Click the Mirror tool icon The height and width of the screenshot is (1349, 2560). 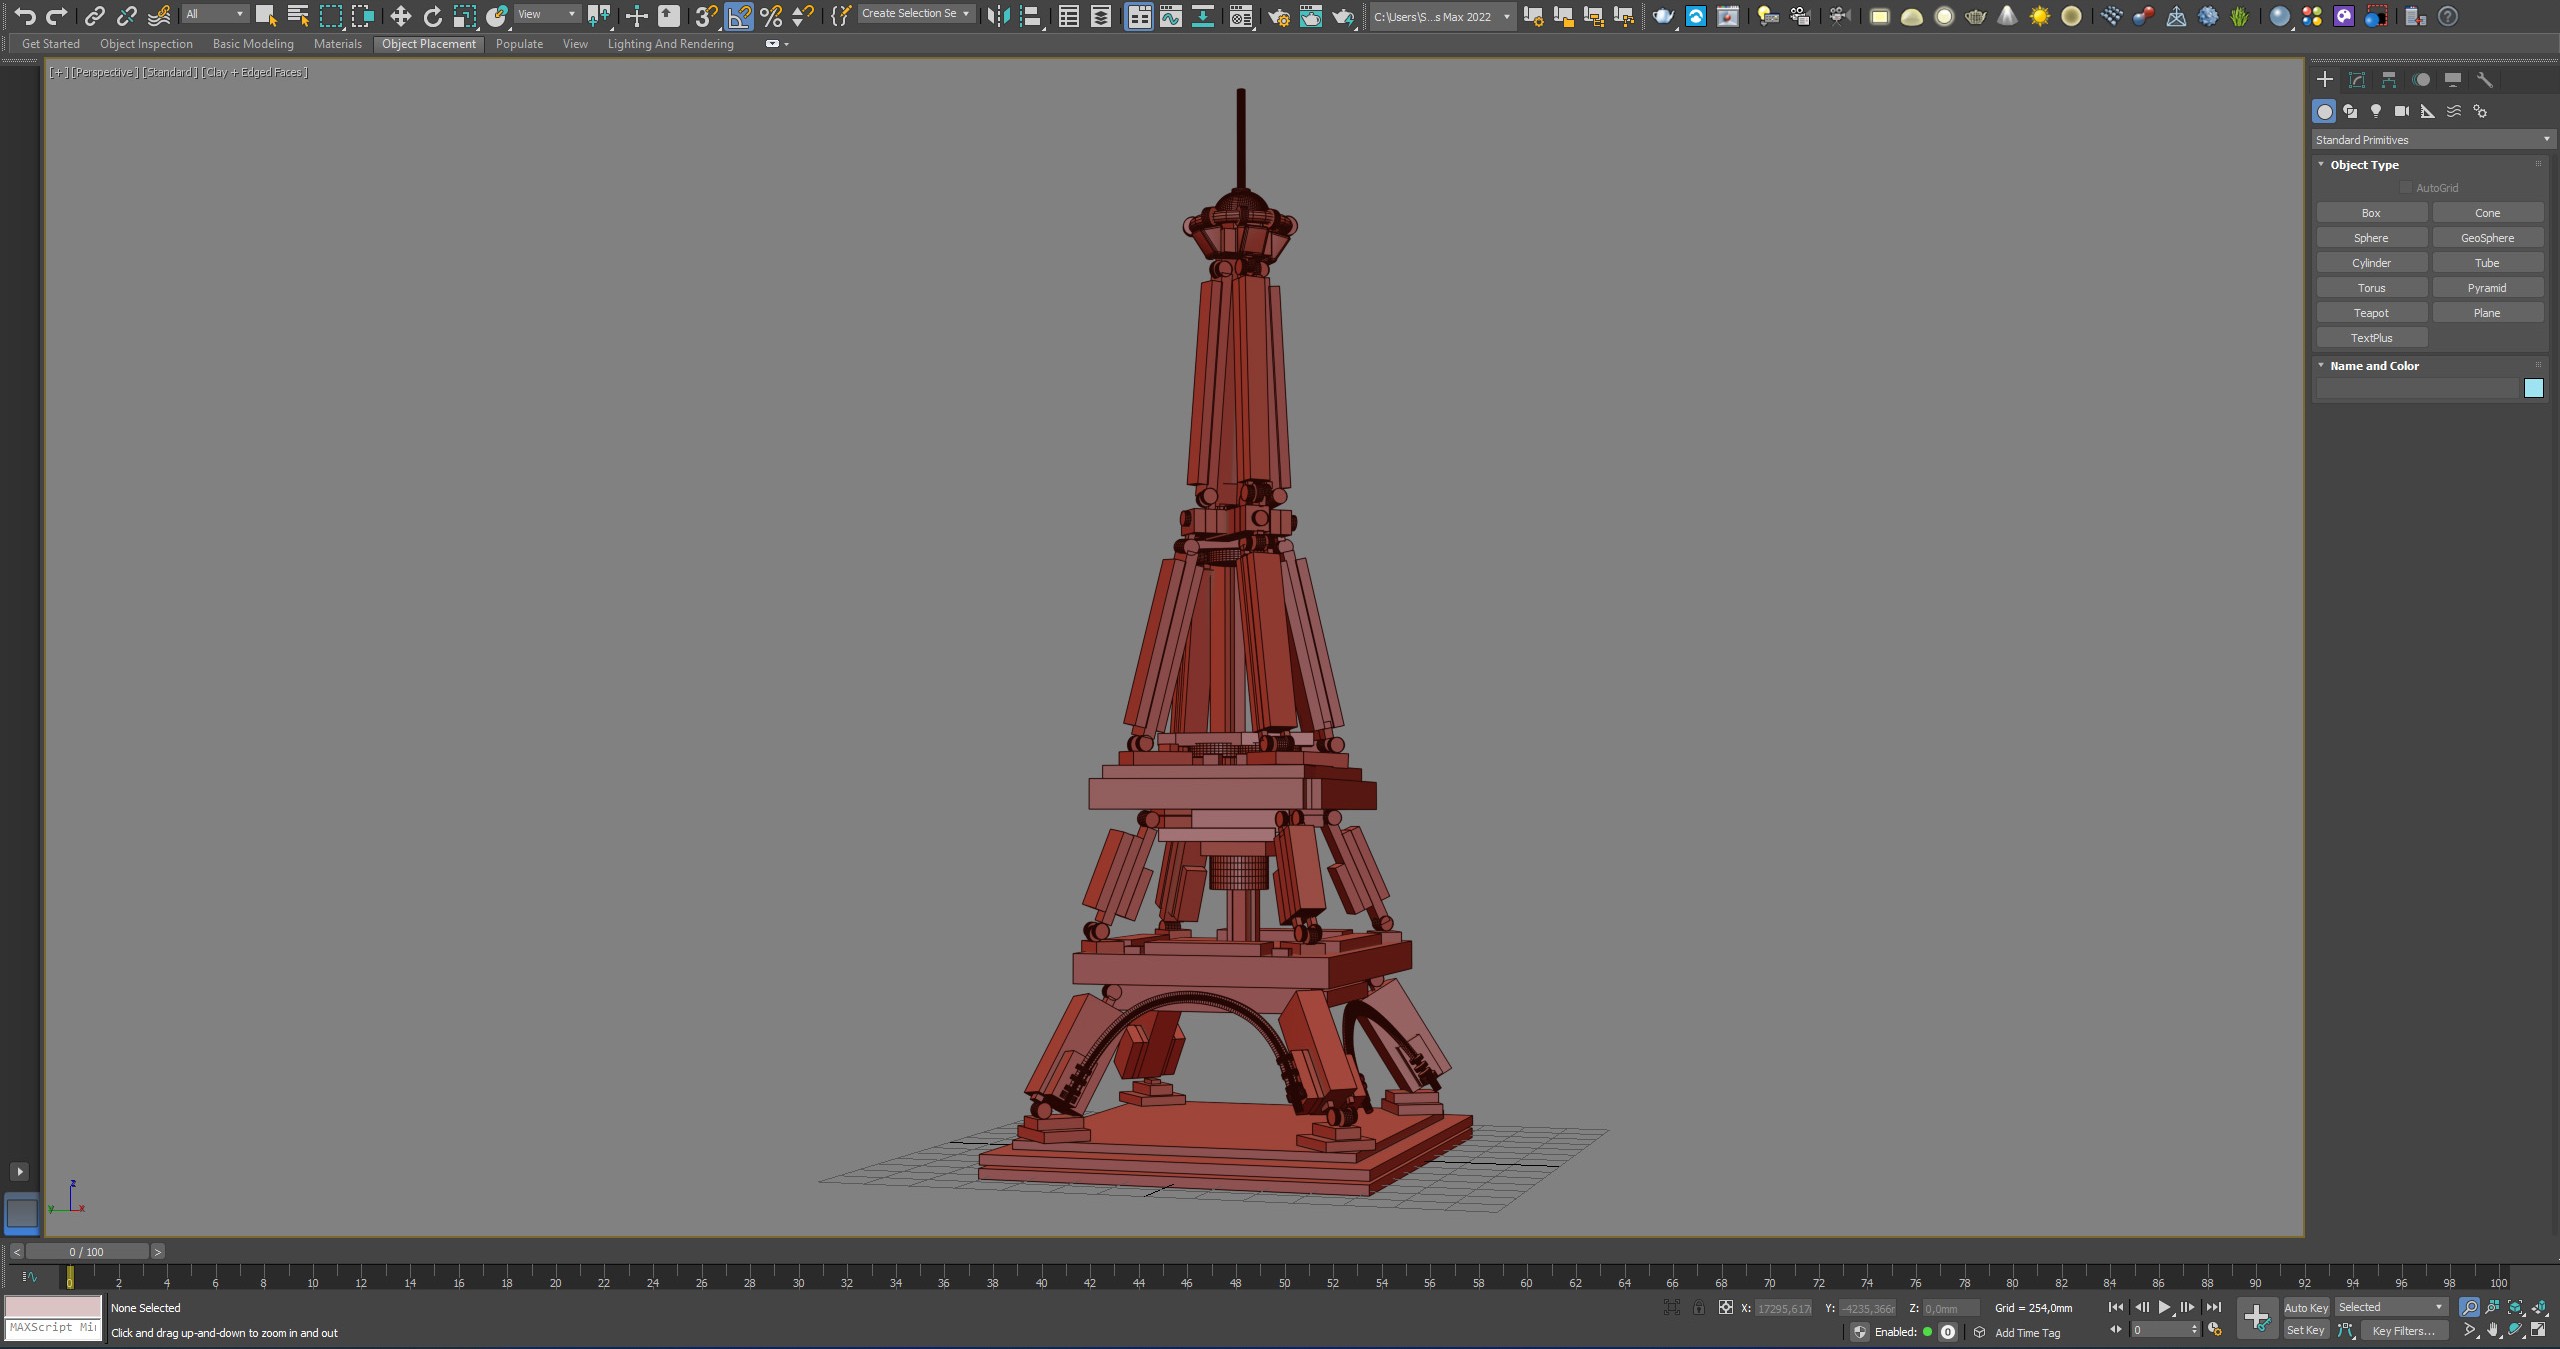click(998, 16)
